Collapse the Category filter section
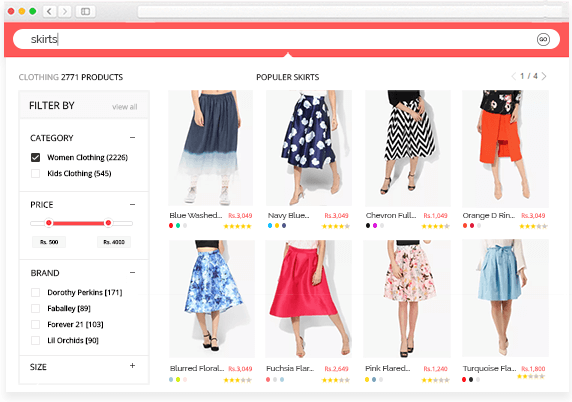This screenshot has height=402, width=572. coord(132,138)
